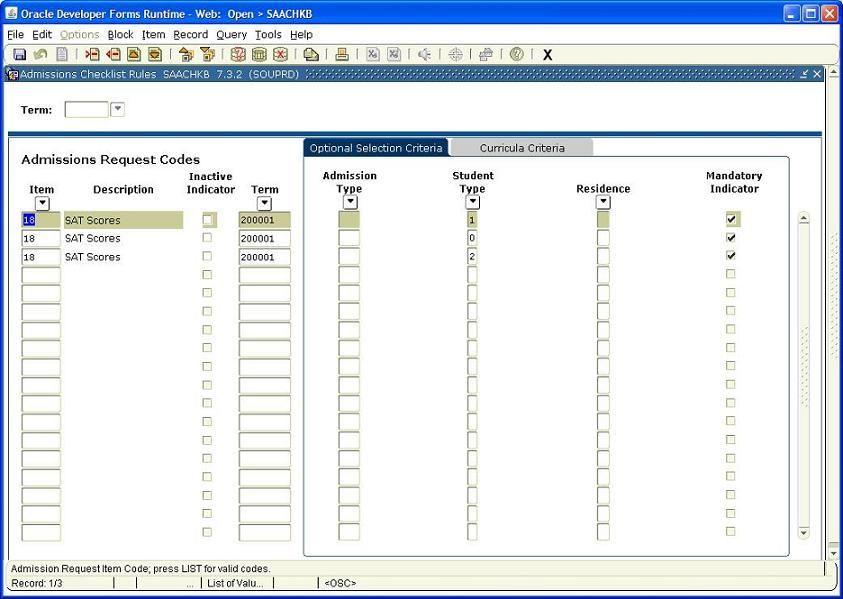
Task: Open the Record menu
Action: point(190,34)
